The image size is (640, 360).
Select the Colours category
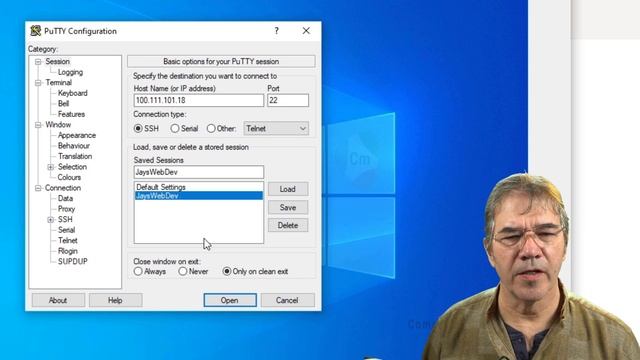[69, 178]
